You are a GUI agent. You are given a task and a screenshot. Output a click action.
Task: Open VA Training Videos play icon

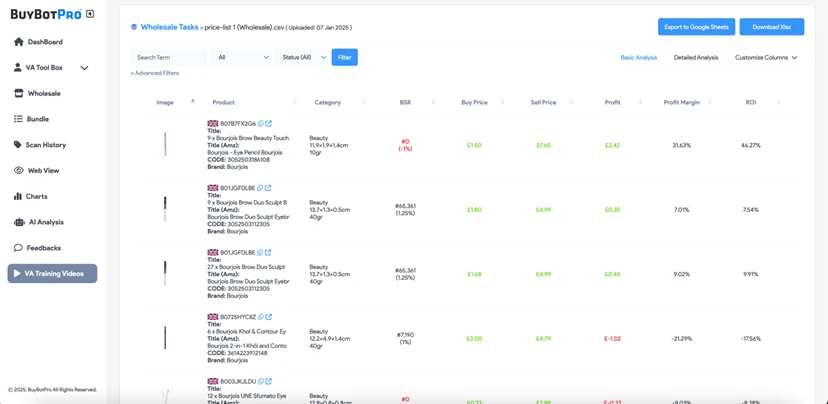[x=17, y=274]
